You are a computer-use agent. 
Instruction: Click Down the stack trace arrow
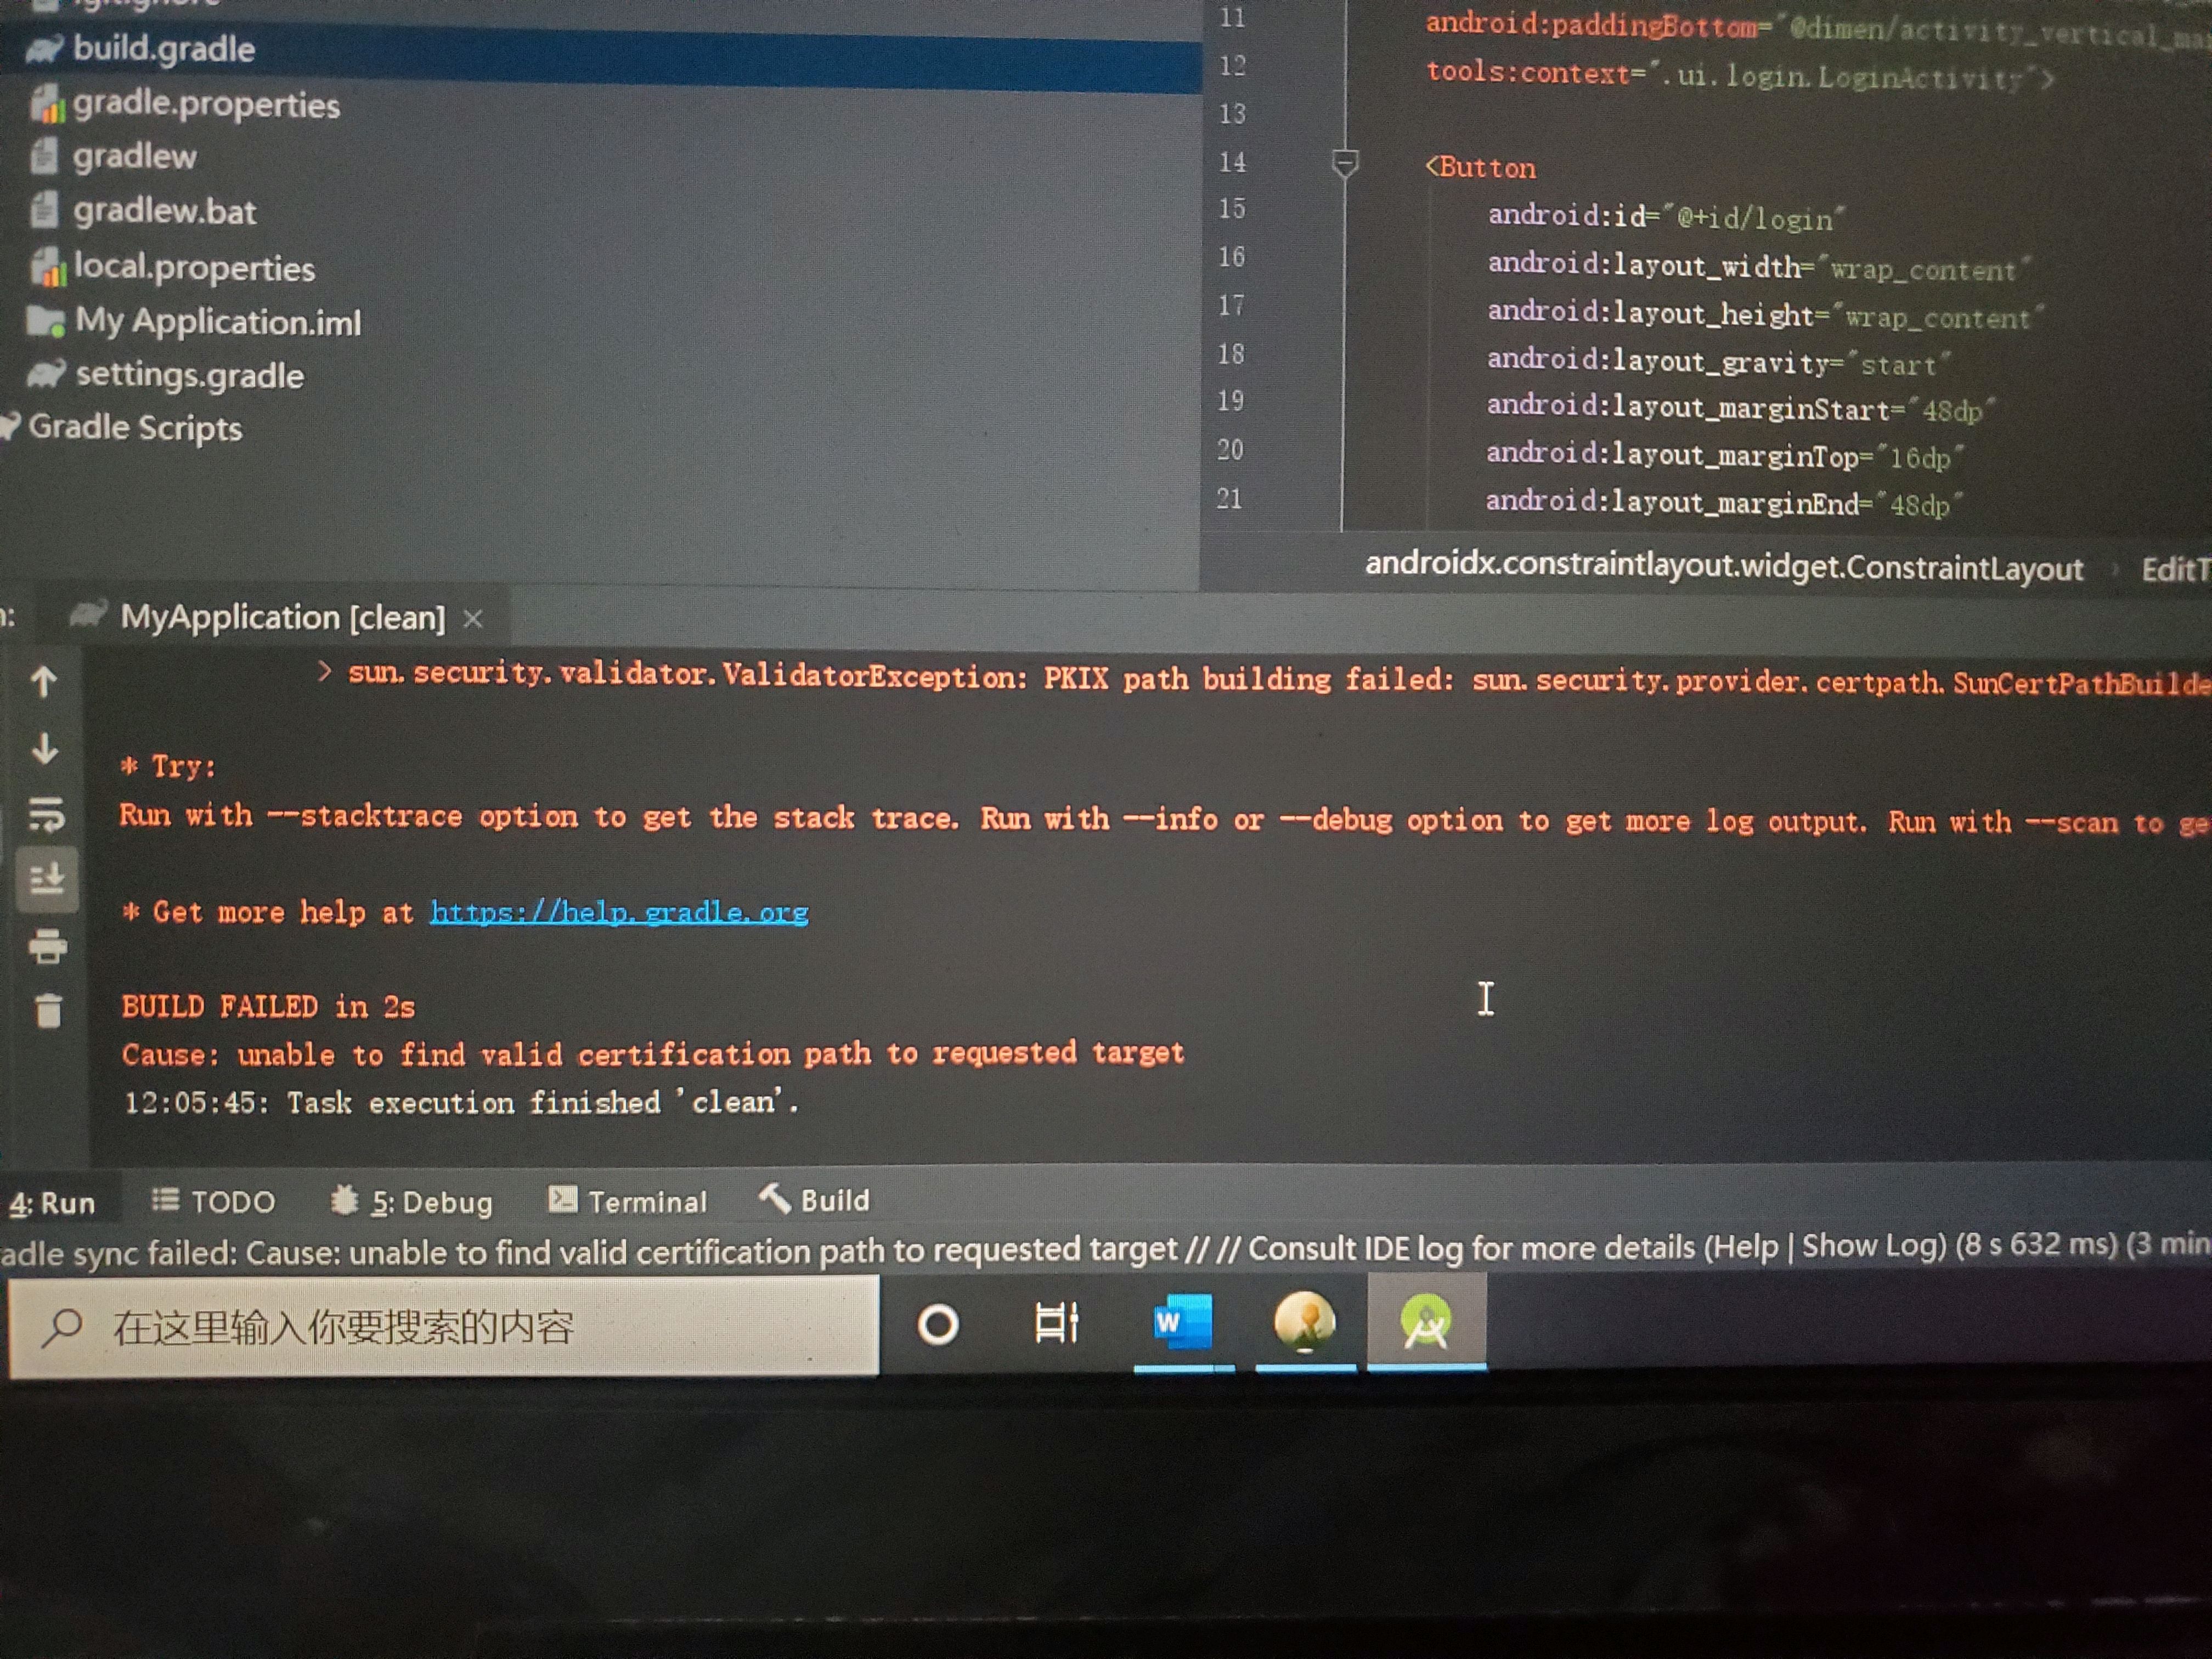(44, 748)
